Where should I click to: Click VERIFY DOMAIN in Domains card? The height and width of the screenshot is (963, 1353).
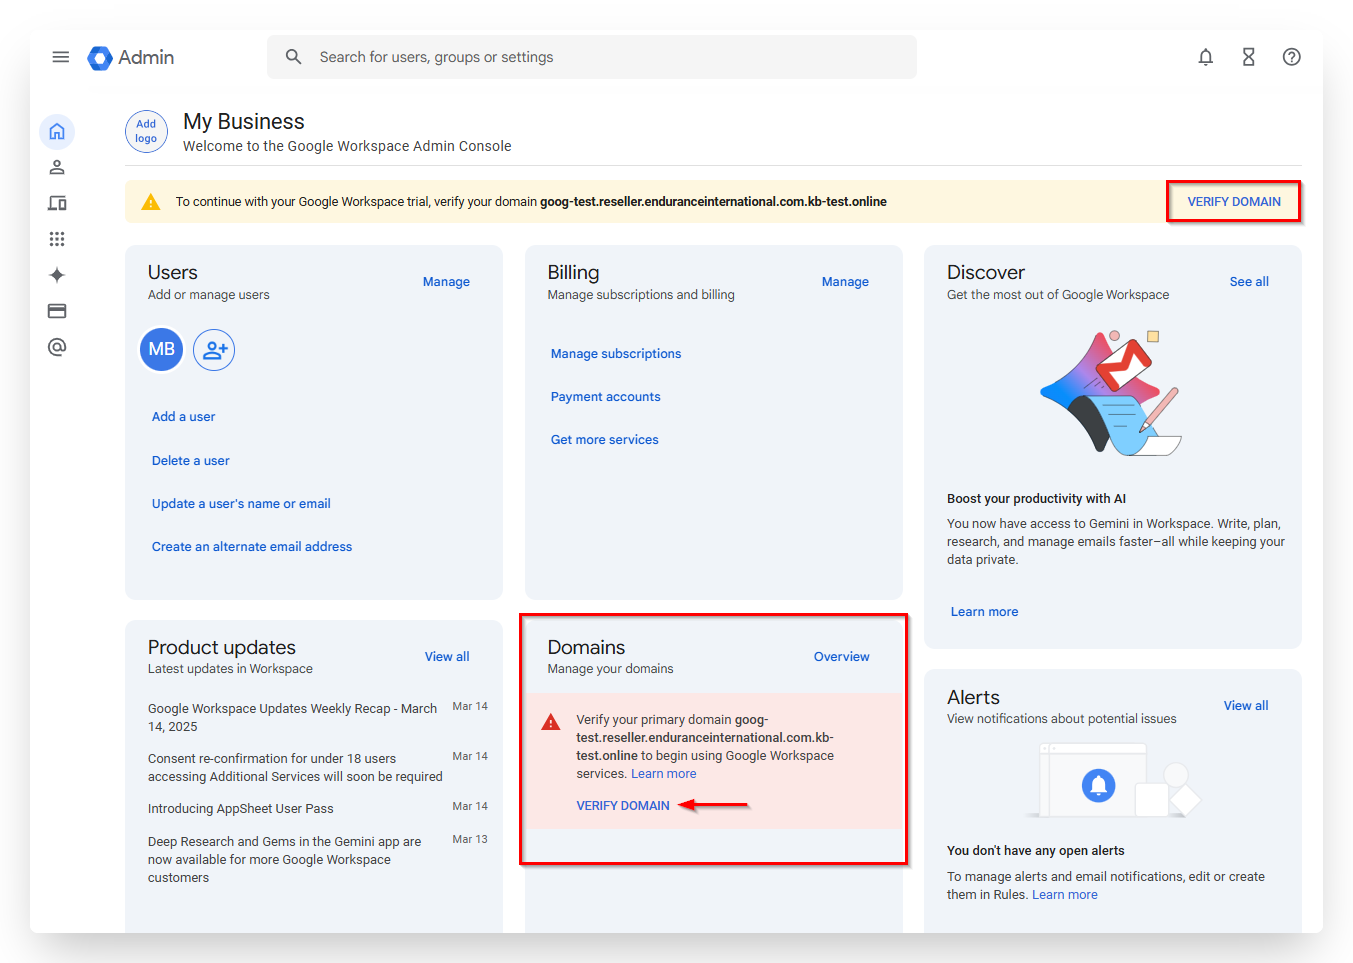pos(623,806)
